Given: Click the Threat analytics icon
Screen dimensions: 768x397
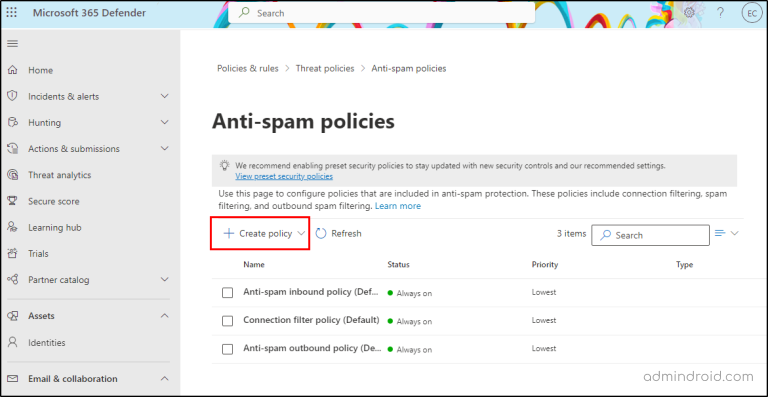Looking at the screenshot, I should (x=13, y=175).
